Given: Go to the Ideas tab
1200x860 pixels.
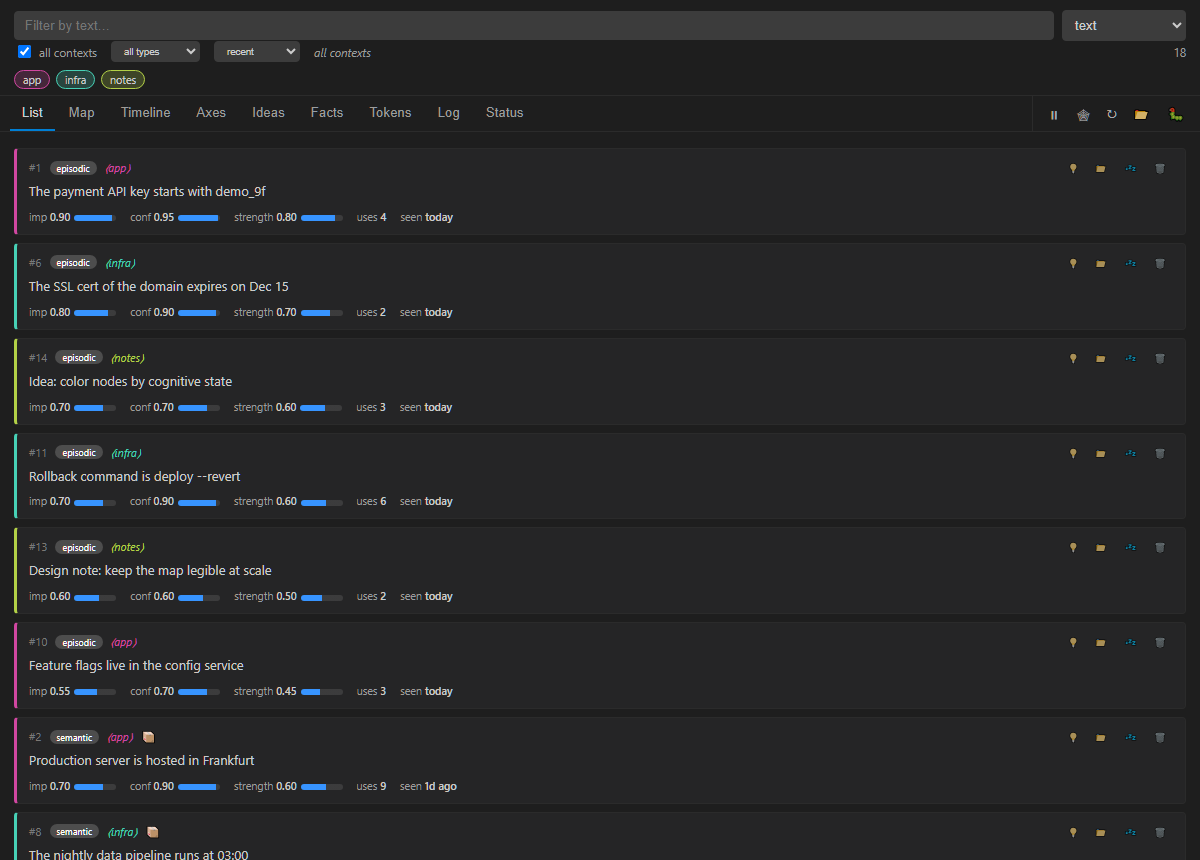Looking at the screenshot, I should click(x=268, y=113).
